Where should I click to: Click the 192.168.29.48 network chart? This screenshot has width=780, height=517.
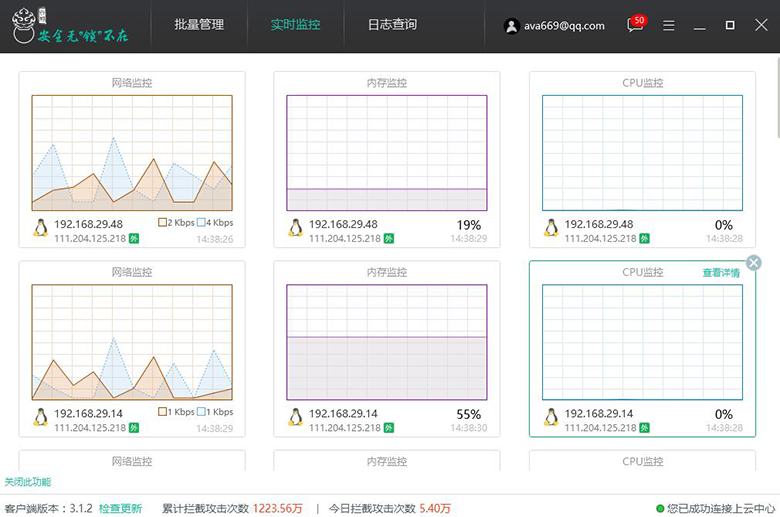point(132,153)
